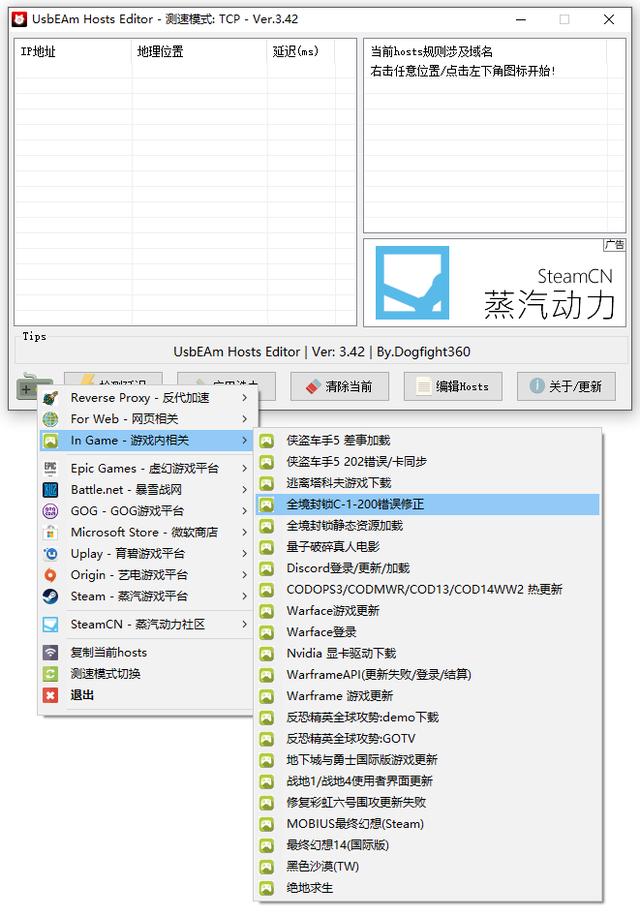This screenshot has width=640, height=917.
Task: Click the Battle.net logo icon
Action: point(50,489)
